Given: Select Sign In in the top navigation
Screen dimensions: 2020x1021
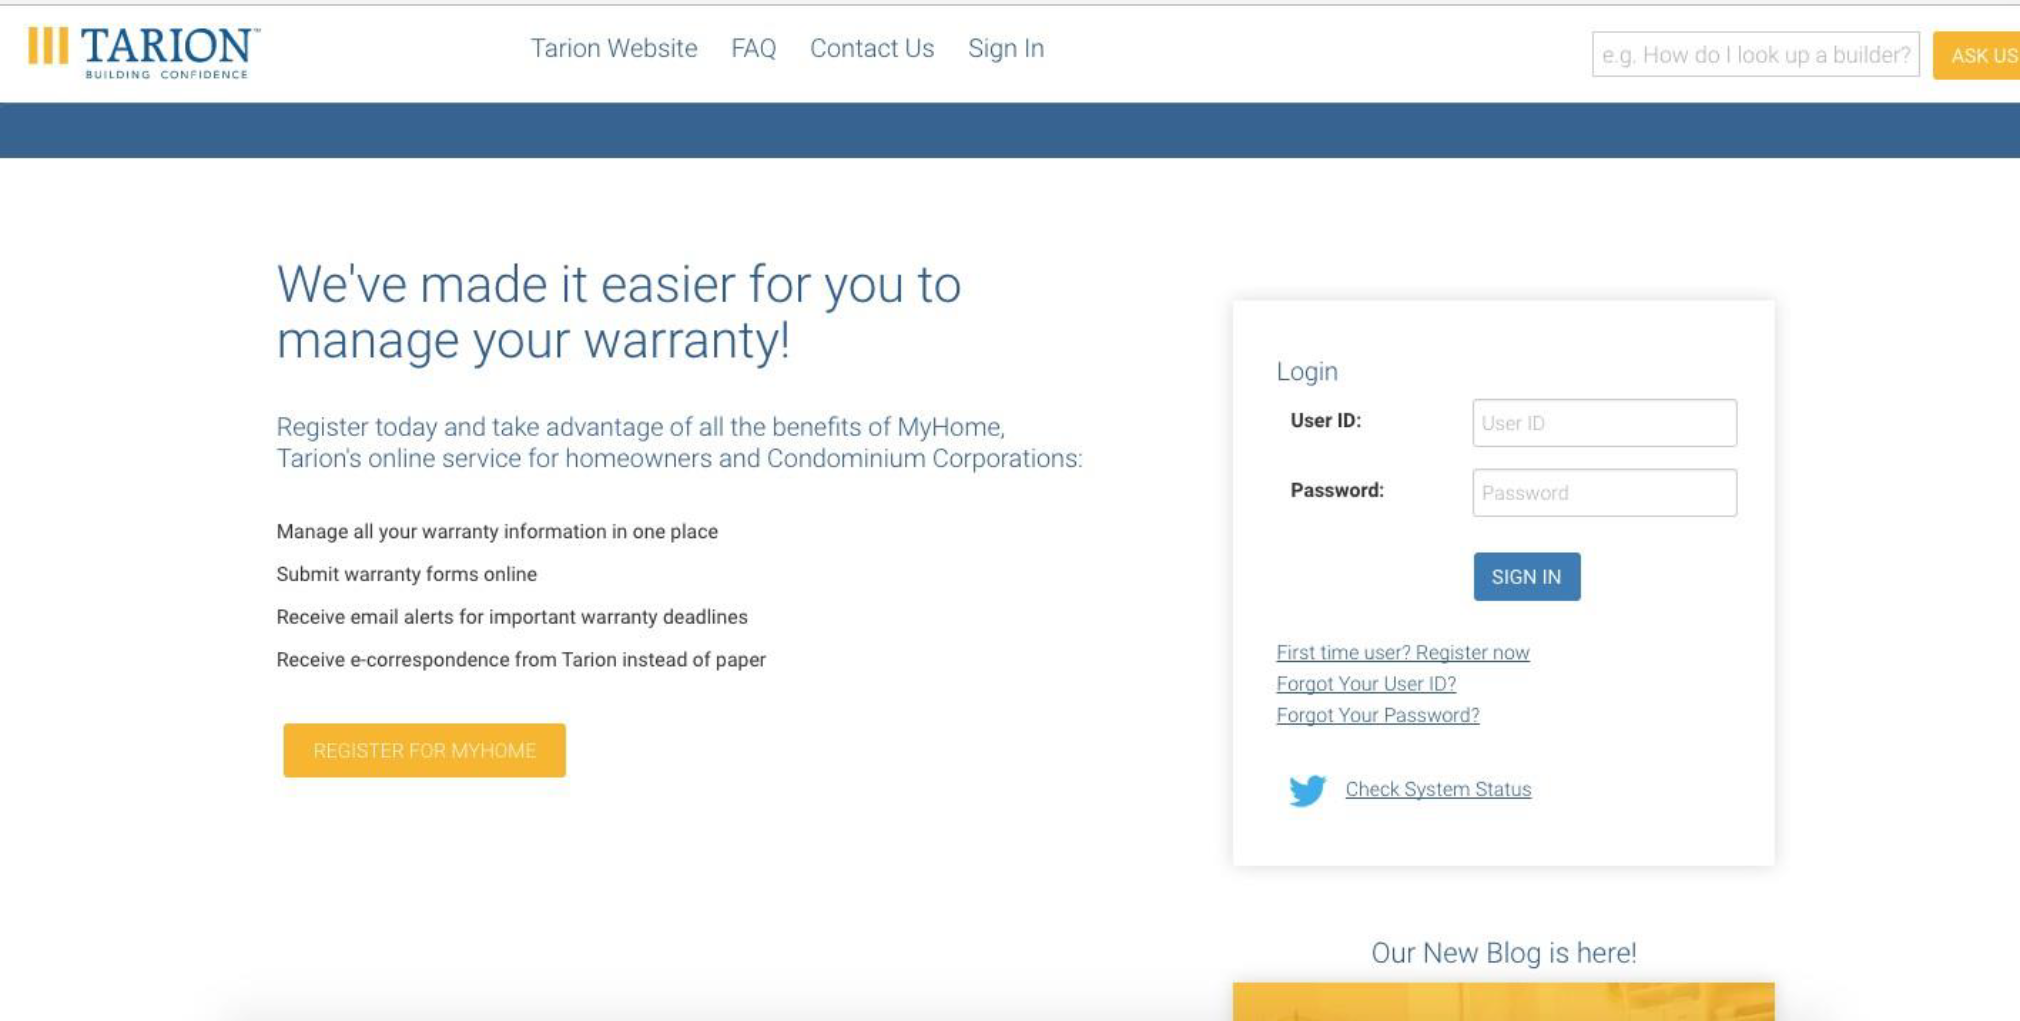Looking at the screenshot, I should [1005, 48].
